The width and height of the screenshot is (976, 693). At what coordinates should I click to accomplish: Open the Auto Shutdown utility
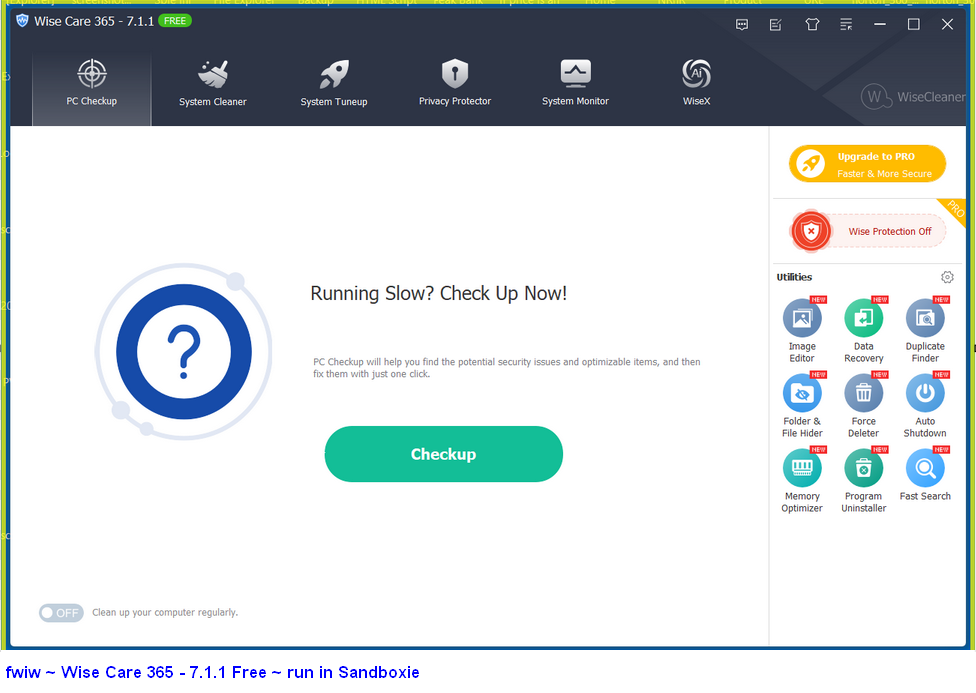tap(925, 394)
